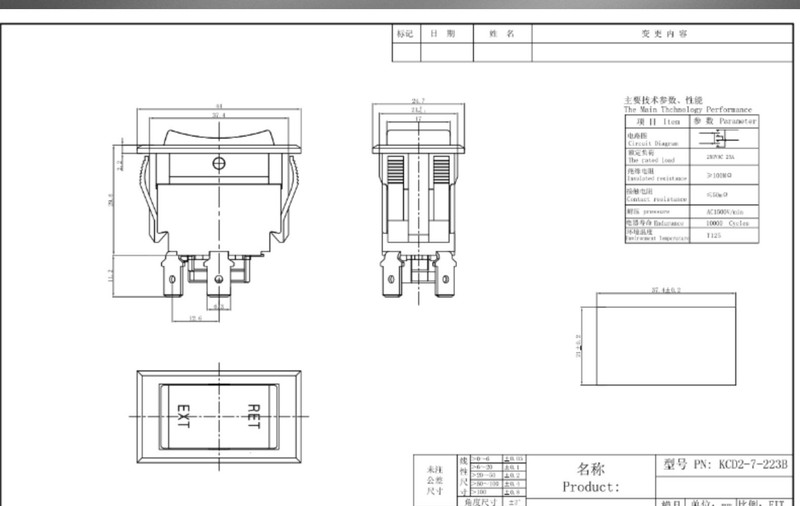Select 'The Main Thchnology Performance' heading
Image resolution: width=800 pixels, height=506 pixels.
coord(688,110)
